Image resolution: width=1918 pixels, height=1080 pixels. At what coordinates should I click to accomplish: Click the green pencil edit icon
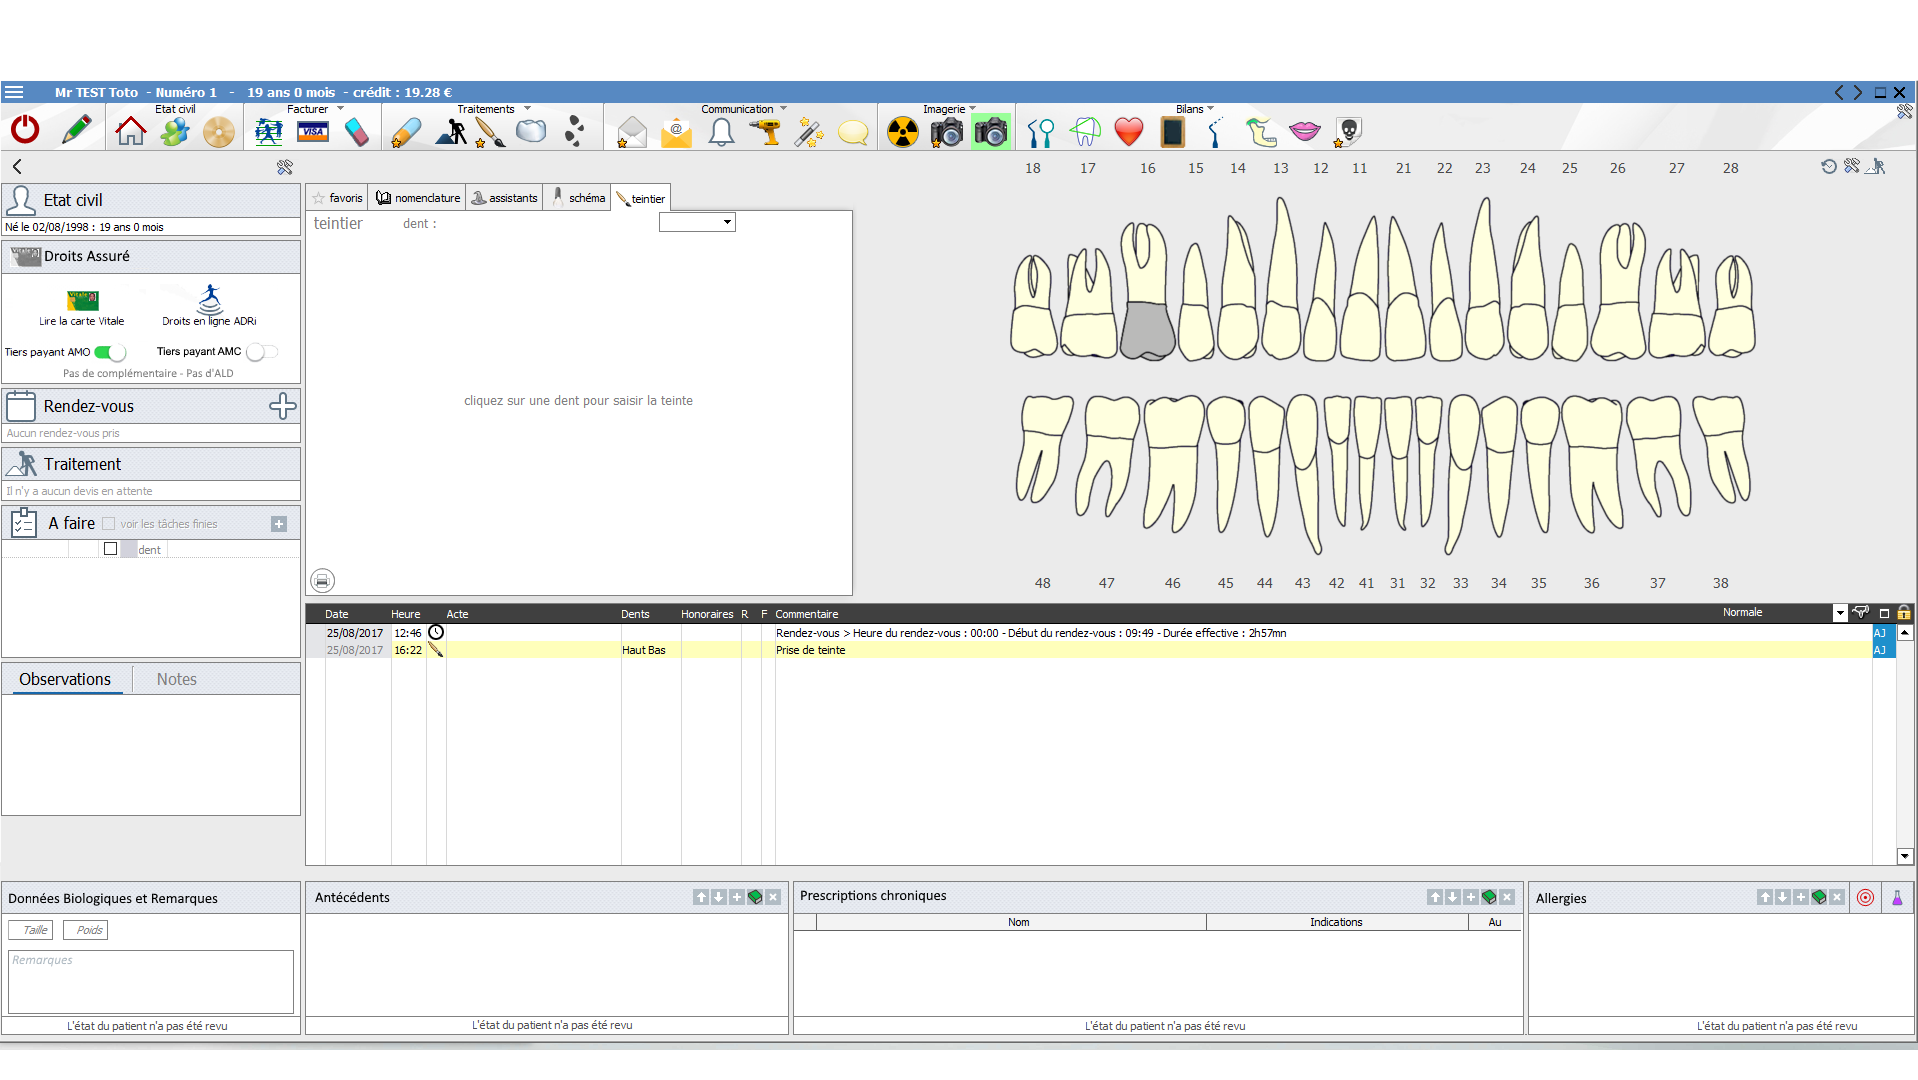(77, 130)
